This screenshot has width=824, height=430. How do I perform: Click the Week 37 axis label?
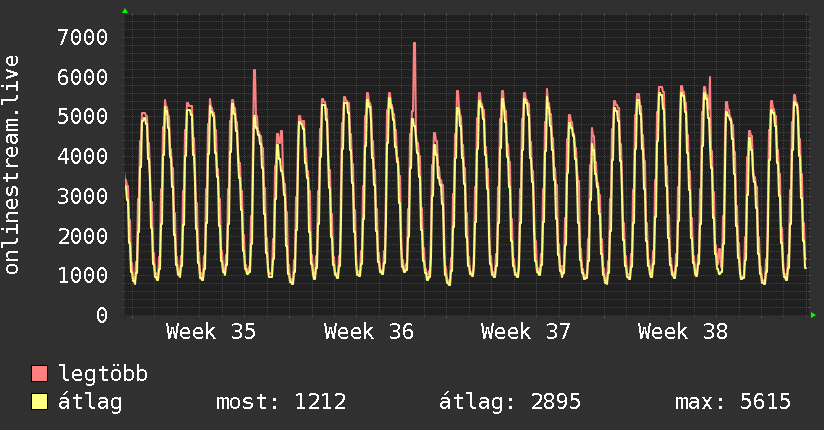click(x=526, y=332)
